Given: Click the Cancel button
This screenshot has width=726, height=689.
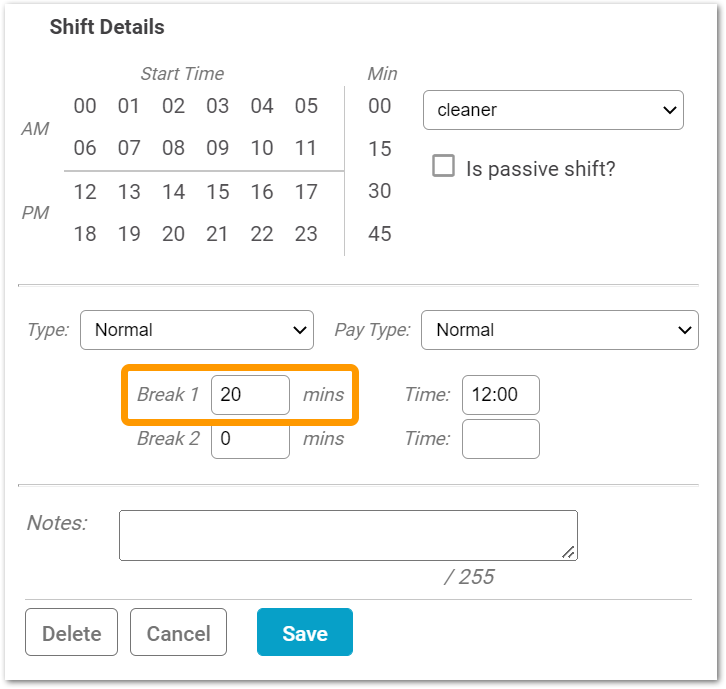Looking at the screenshot, I should pyautogui.click(x=178, y=634).
